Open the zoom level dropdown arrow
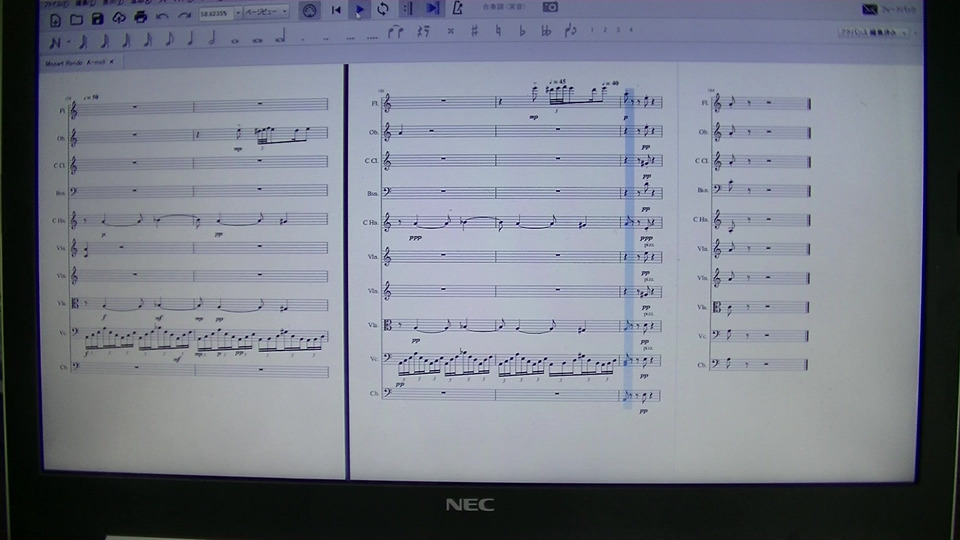The image size is (960, 540). (x=238, y=13)
